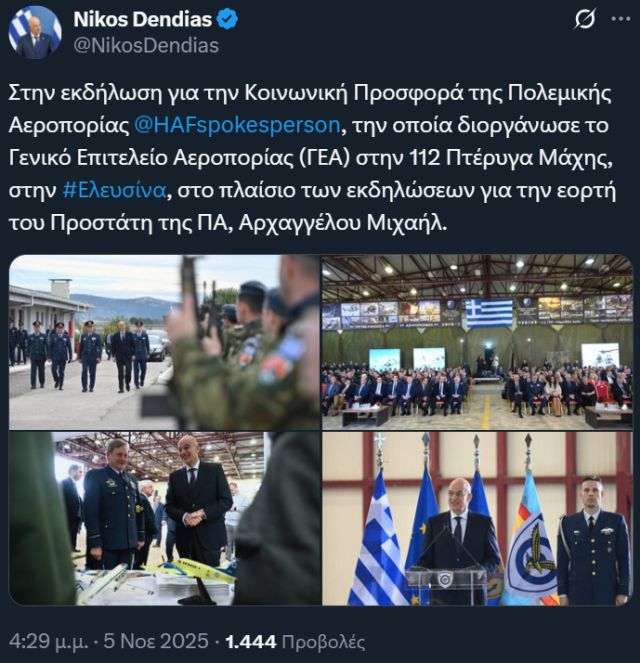Open podium speech photo with flags
The image size is (640, 663).
click(x=477, y=518)
